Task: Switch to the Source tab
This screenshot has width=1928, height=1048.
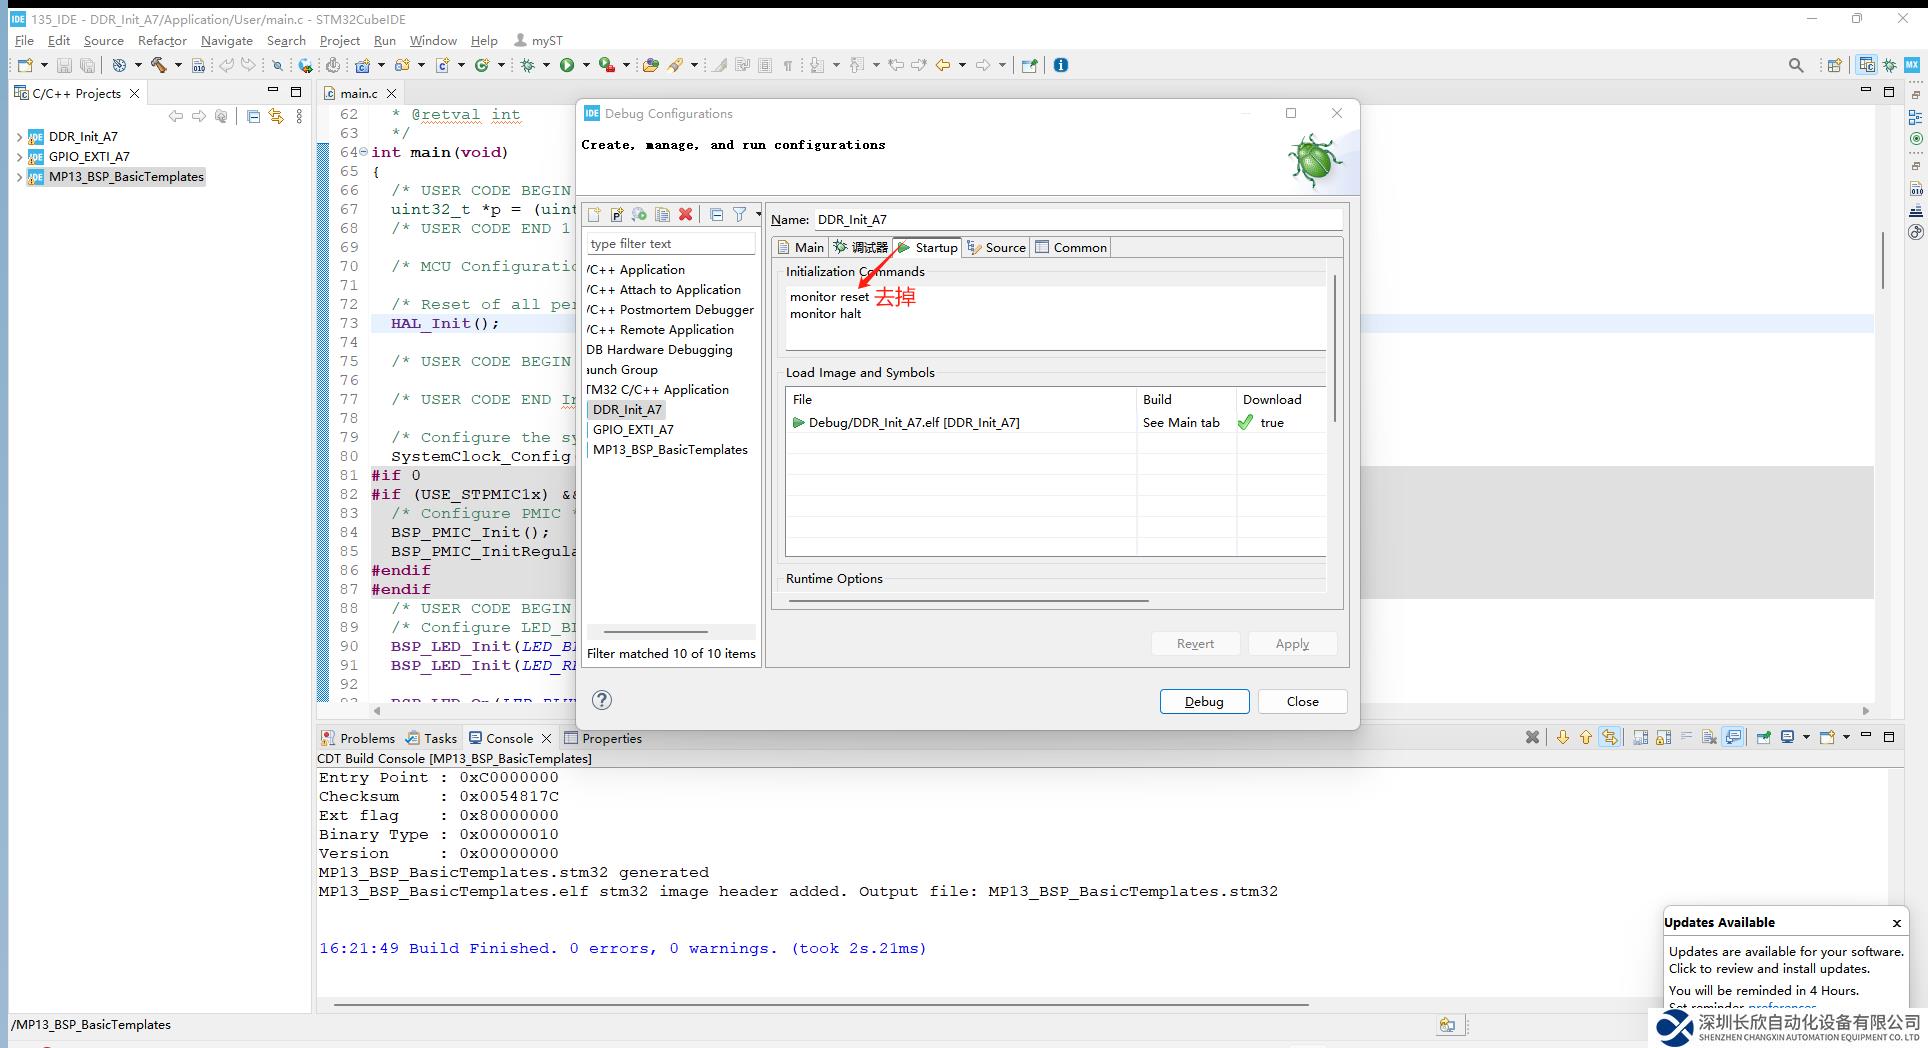Action: point(996,248)
